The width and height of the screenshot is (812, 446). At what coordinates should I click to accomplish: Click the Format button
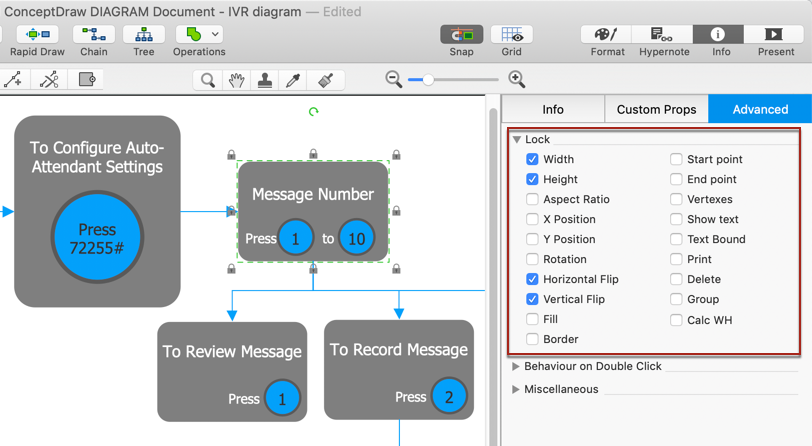tap(607, 36)
